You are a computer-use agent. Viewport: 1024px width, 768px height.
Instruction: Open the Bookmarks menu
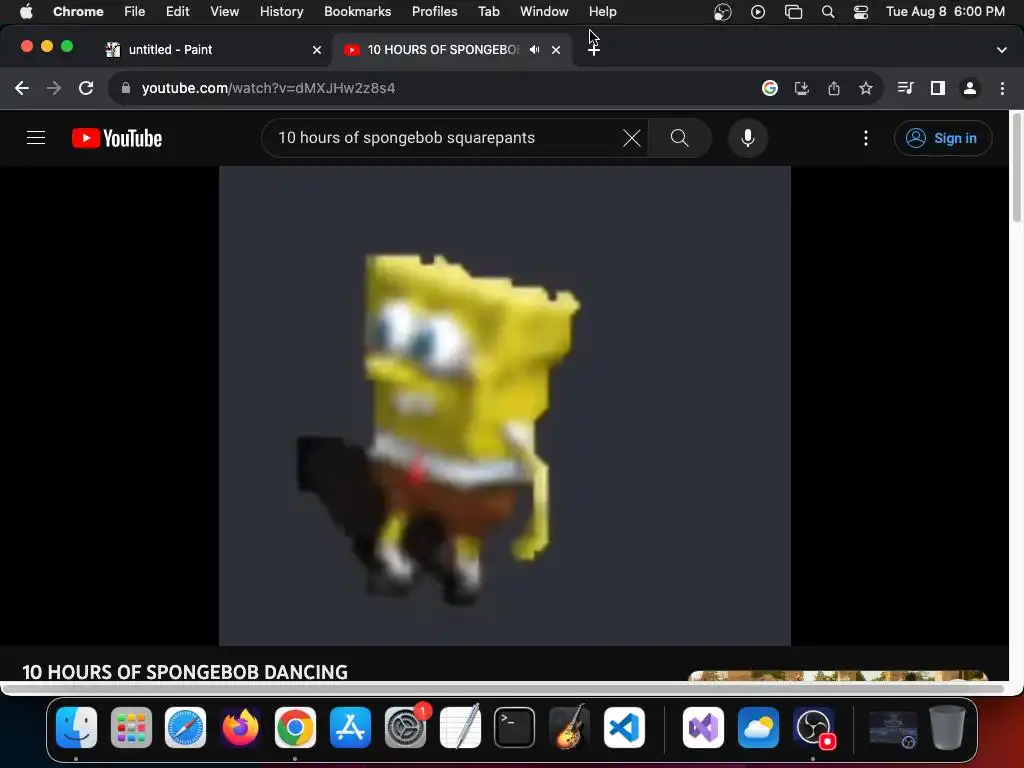[x=357, y=12]
